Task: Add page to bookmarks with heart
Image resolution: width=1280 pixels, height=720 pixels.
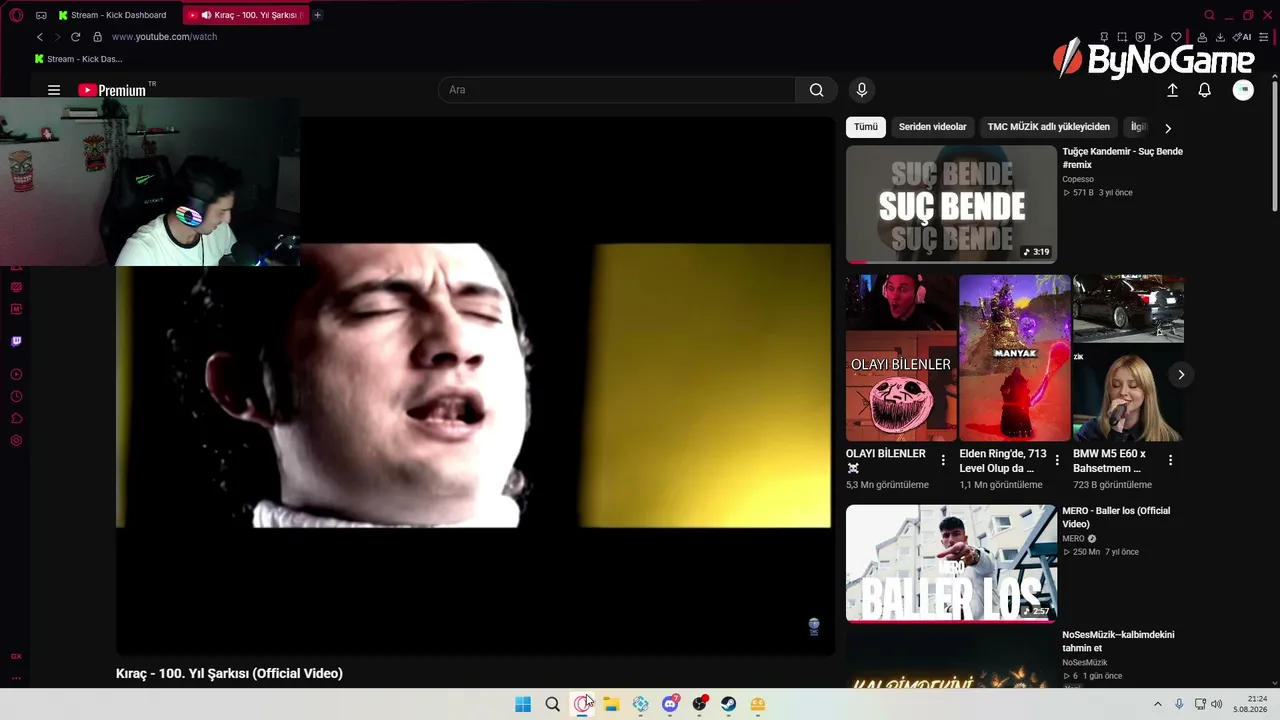Action: 1176,37
